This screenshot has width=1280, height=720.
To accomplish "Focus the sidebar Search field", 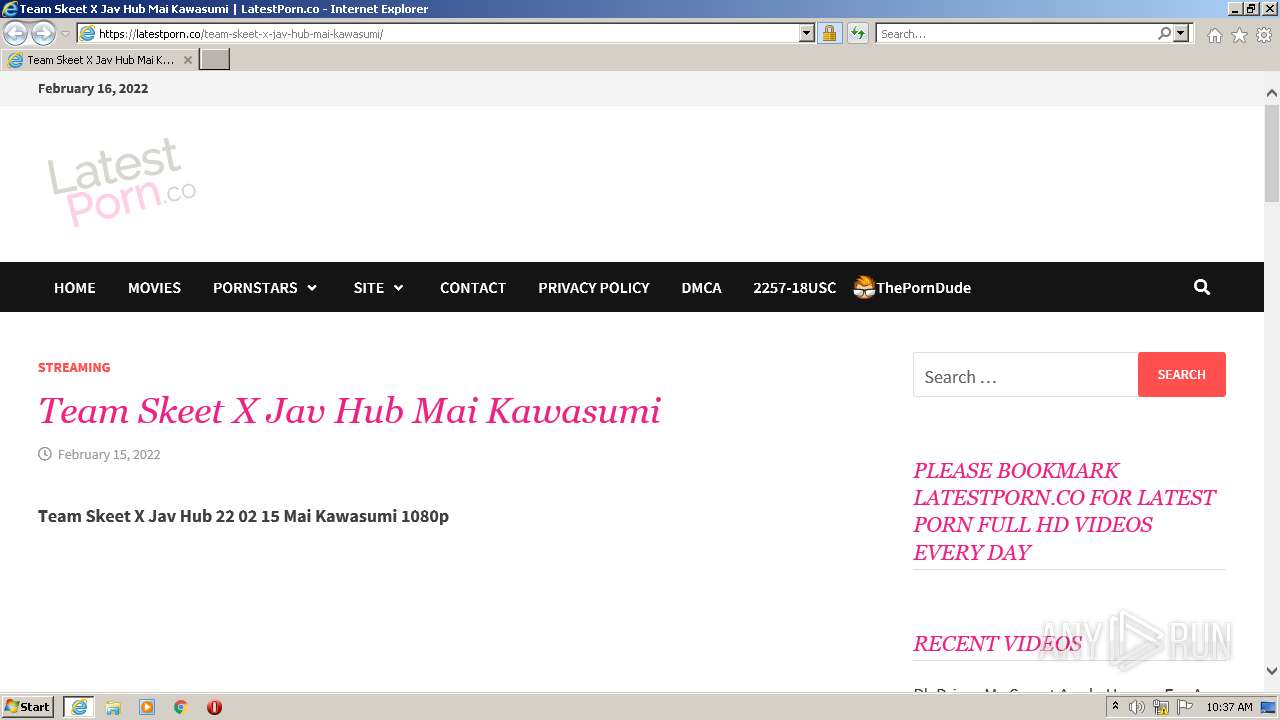I will [x=1025, y=376].
